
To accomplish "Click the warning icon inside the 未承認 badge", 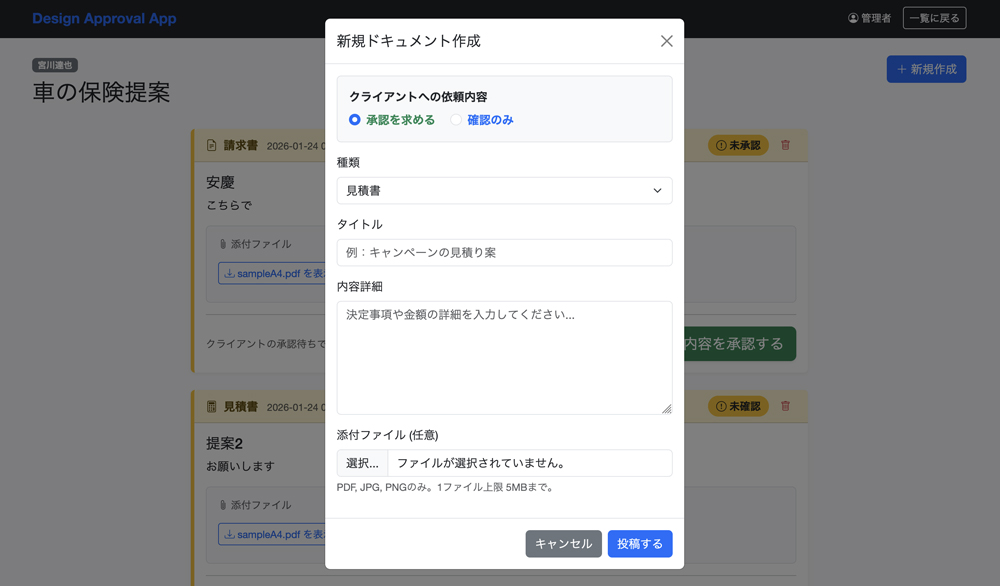I will [721, 145].
